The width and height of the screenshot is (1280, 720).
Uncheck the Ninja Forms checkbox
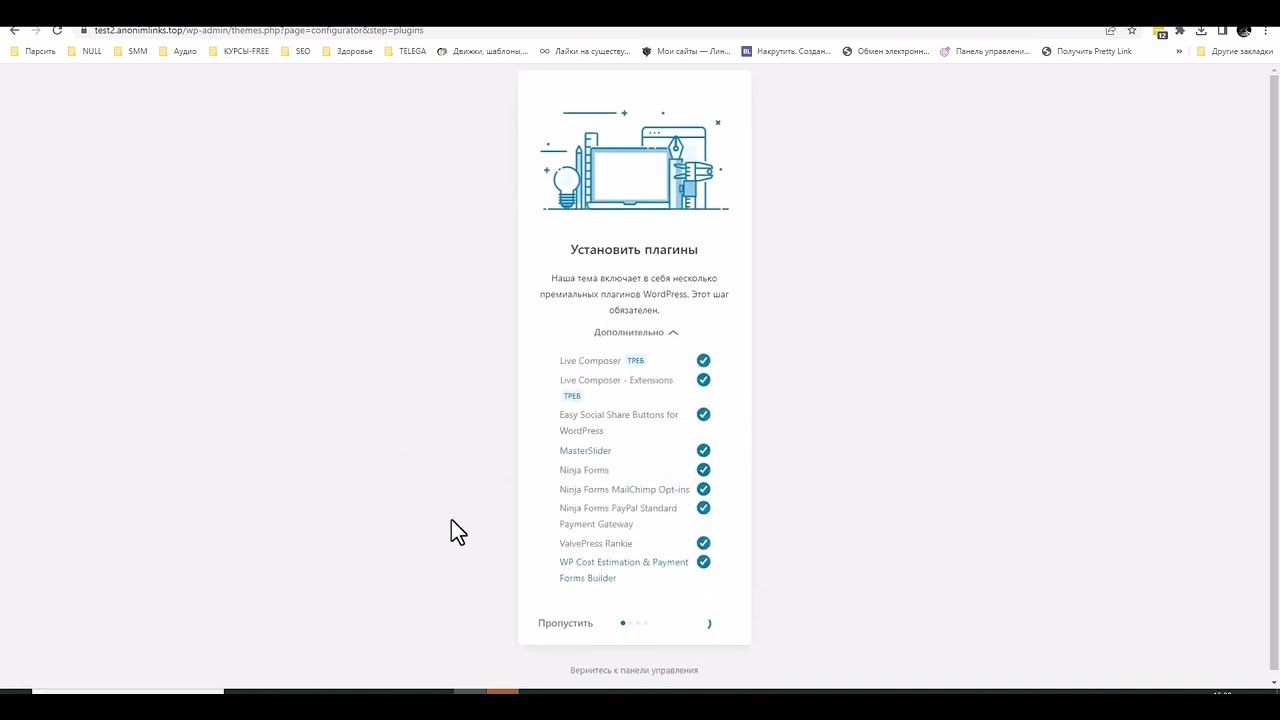(x=703, y=469)
